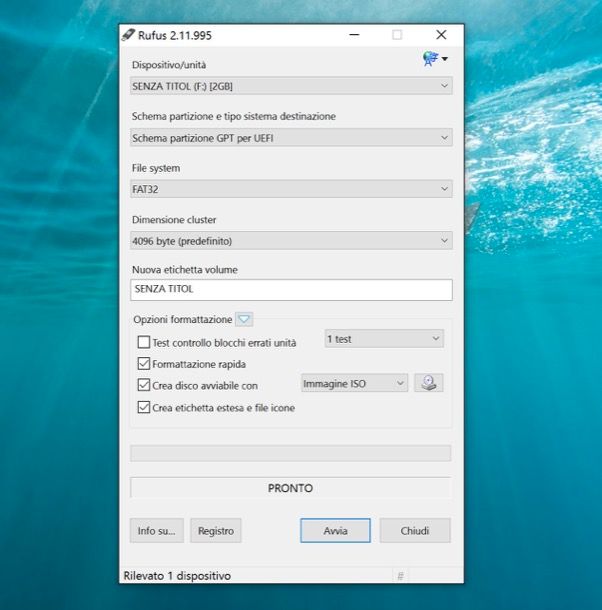Click the hash symbol in status bar
This screenshot has width=602, height=610.
click(x=400, y=576)
